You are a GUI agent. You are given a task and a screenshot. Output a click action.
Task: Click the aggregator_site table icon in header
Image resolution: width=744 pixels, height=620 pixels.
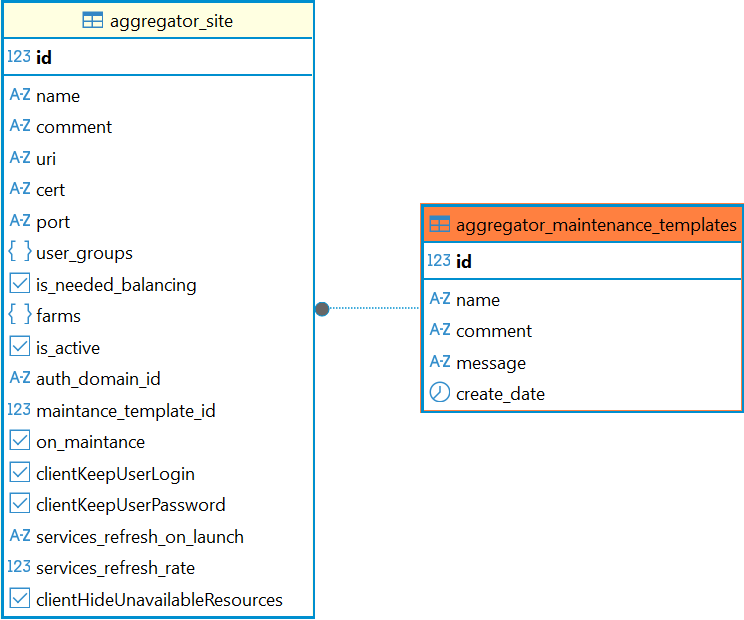(x=93, y=21)
